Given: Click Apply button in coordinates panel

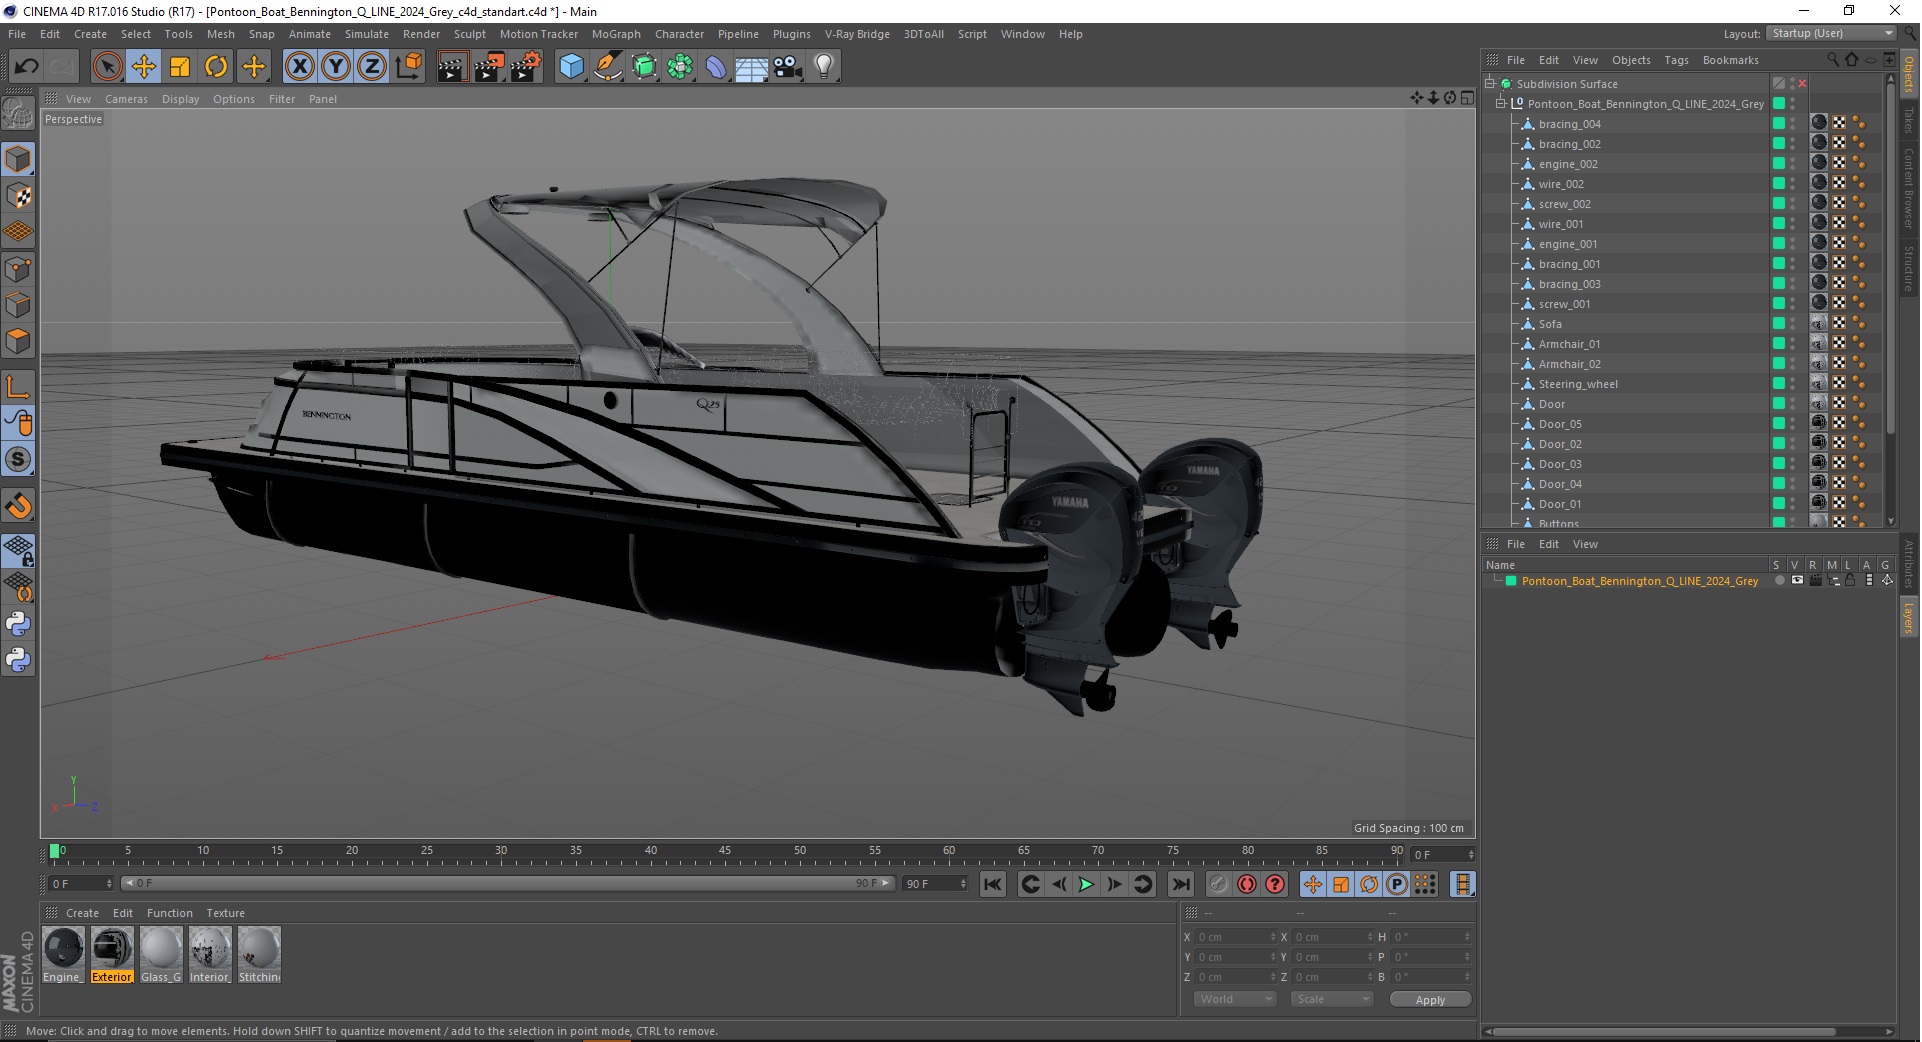Looking at the screenshot, I should pyautogui.click(x=1430, y=1000).
